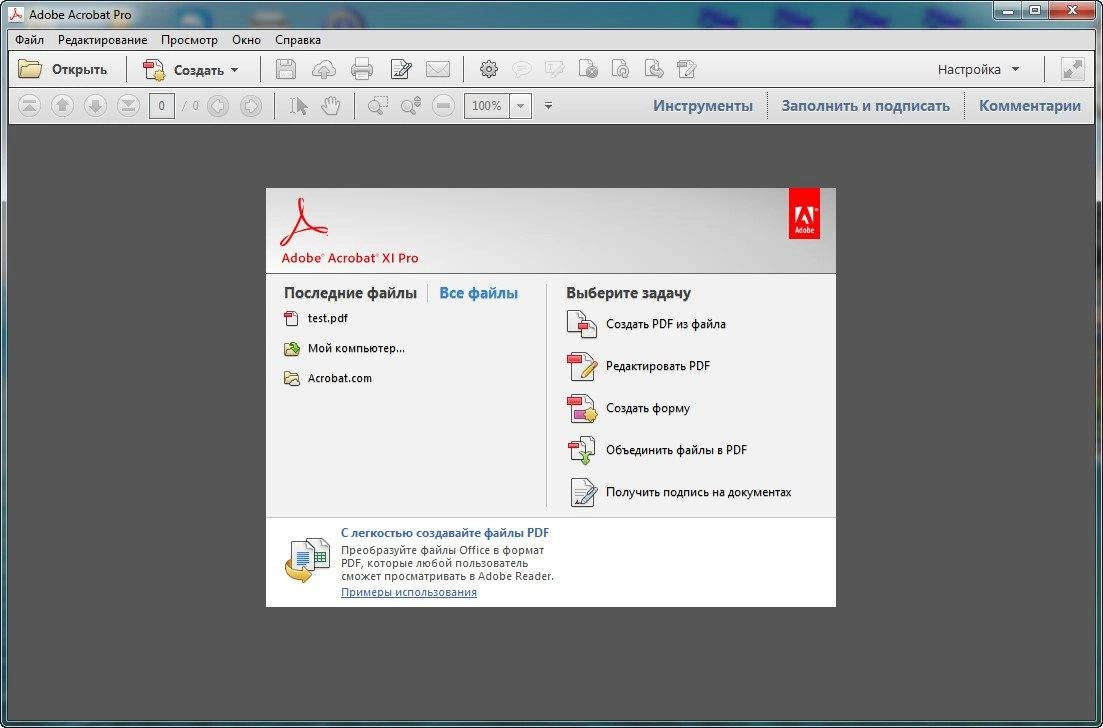Open the zoom percentage dropdown arrow
The height and width of the screenshot is (728, 1103).
(x=521, y=106)
